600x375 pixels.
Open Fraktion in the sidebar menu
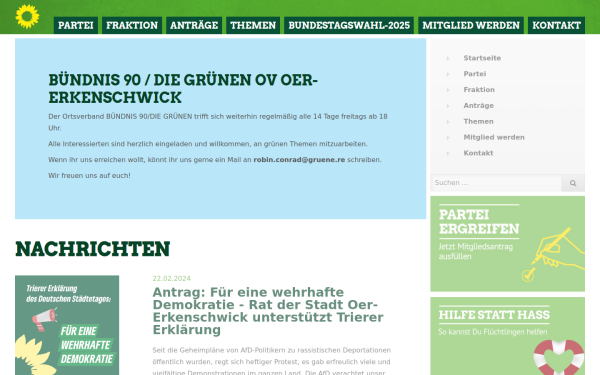479,90
